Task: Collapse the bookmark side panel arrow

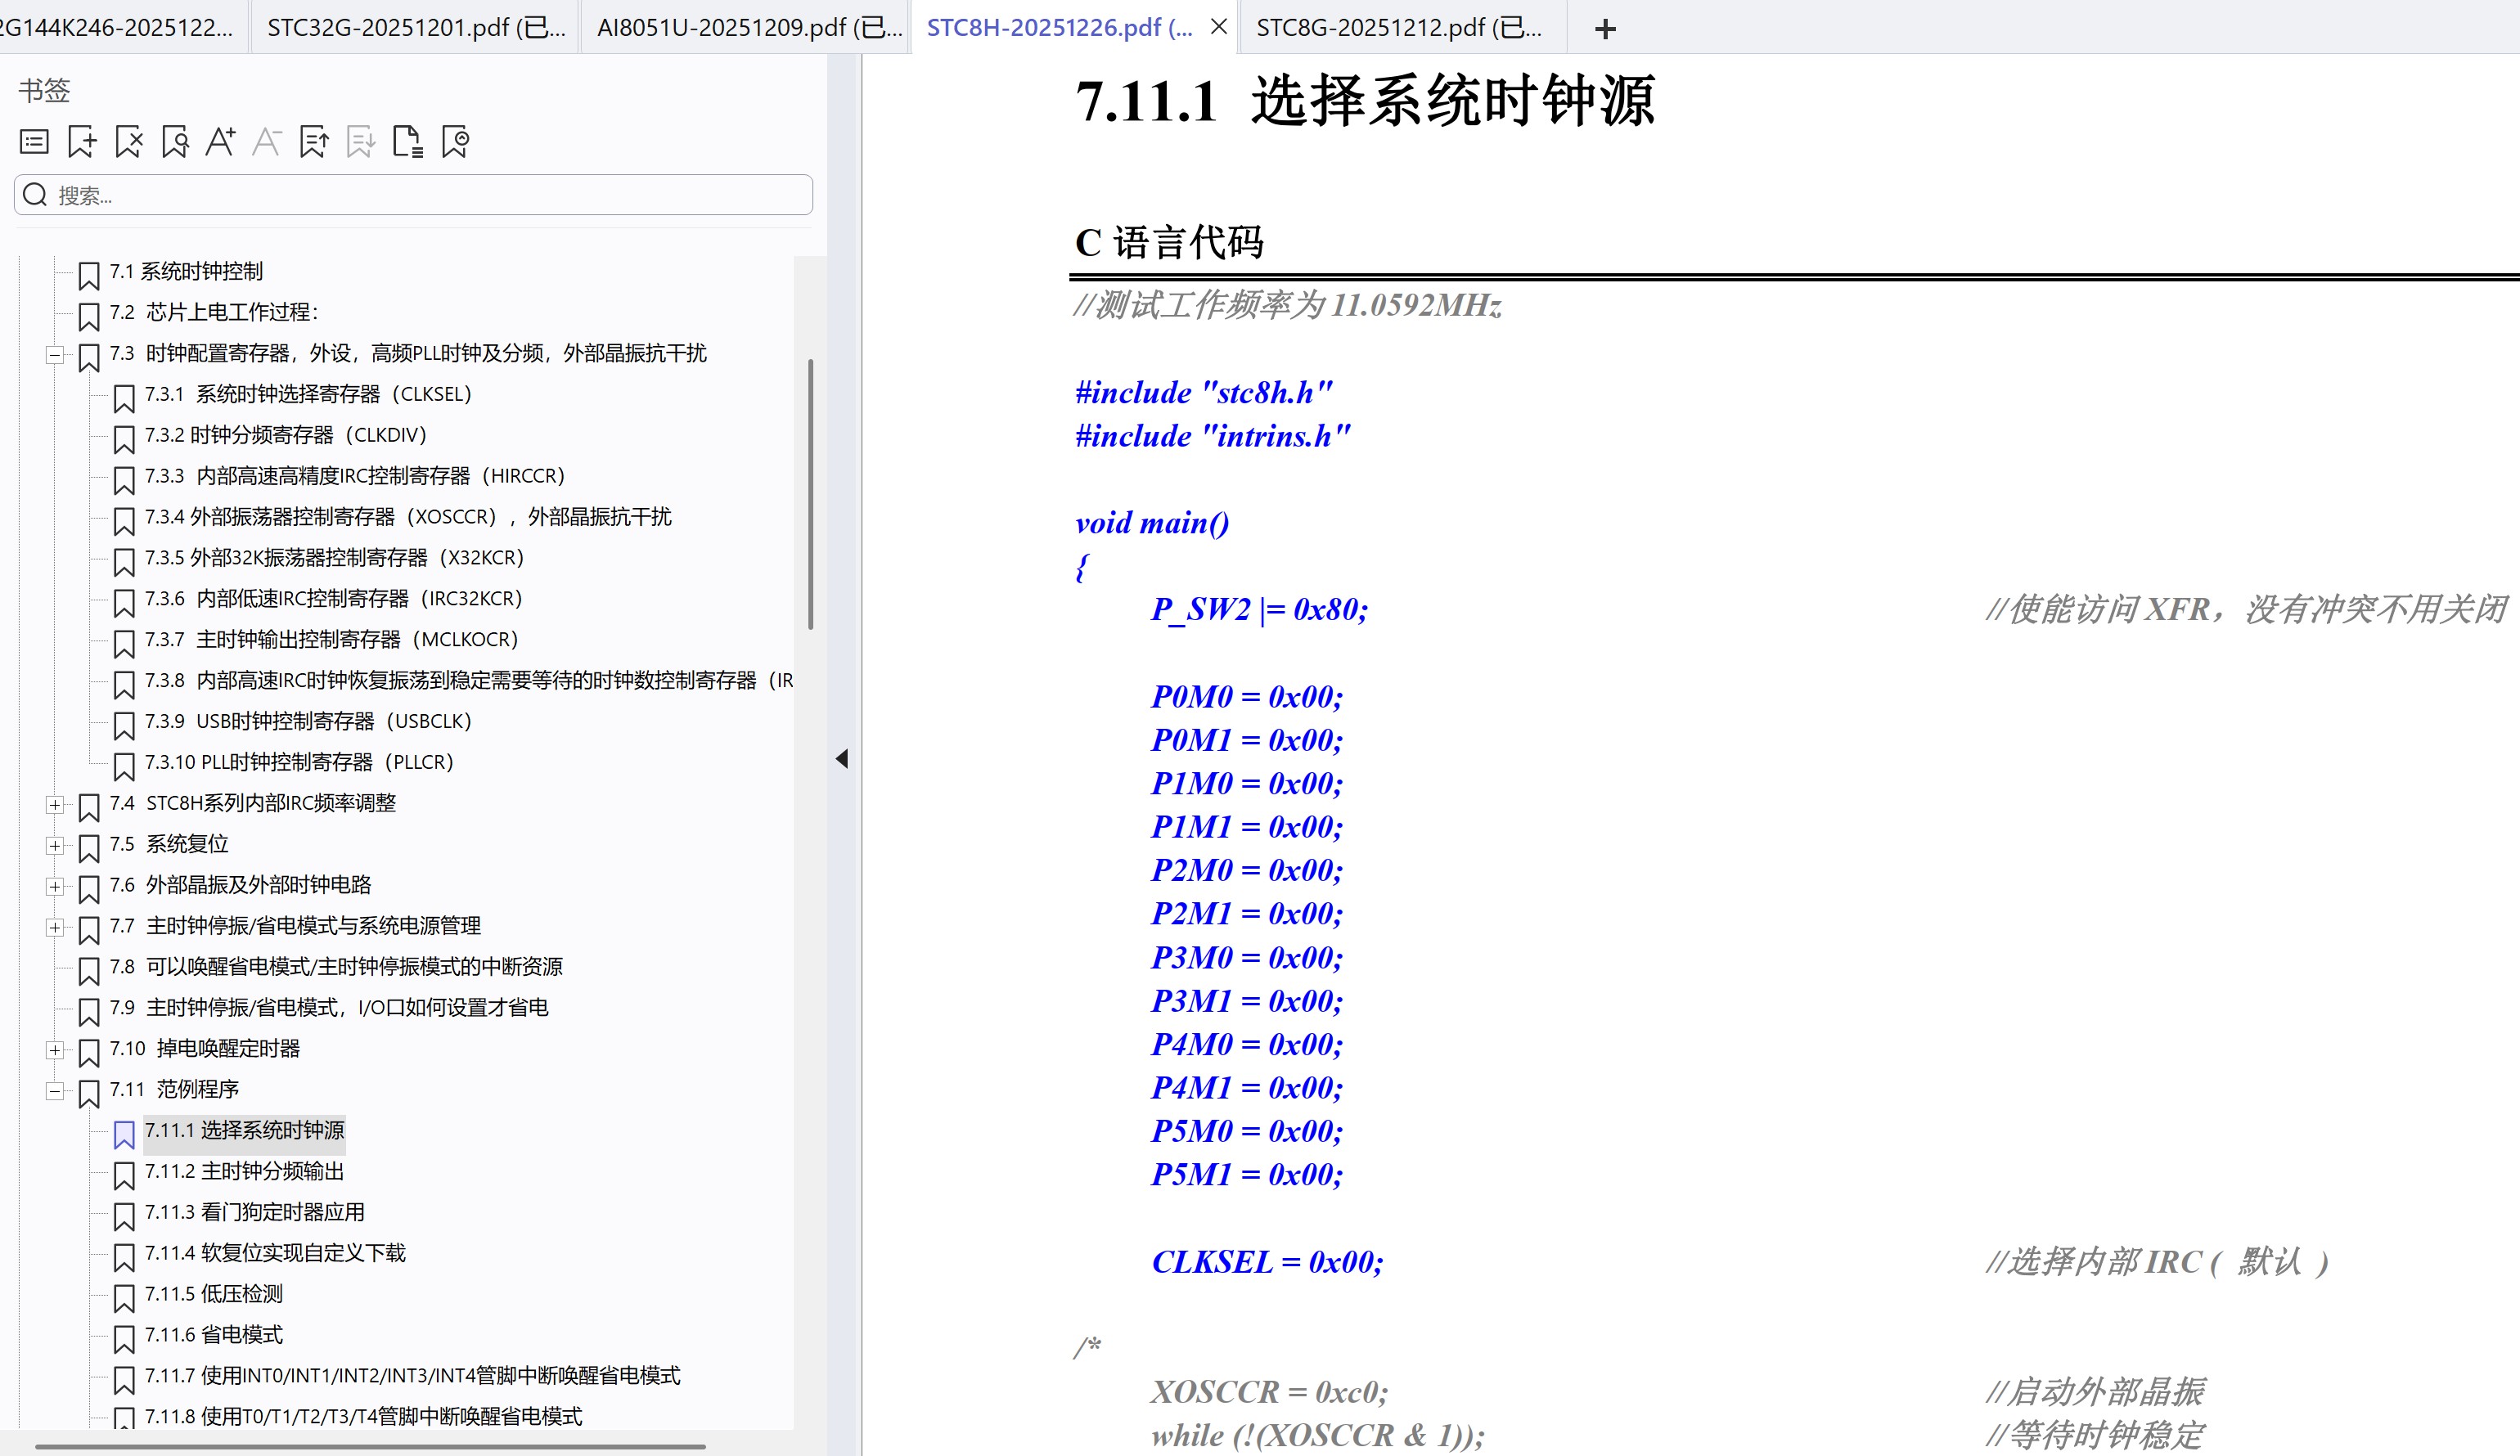Action: point(842,759)
